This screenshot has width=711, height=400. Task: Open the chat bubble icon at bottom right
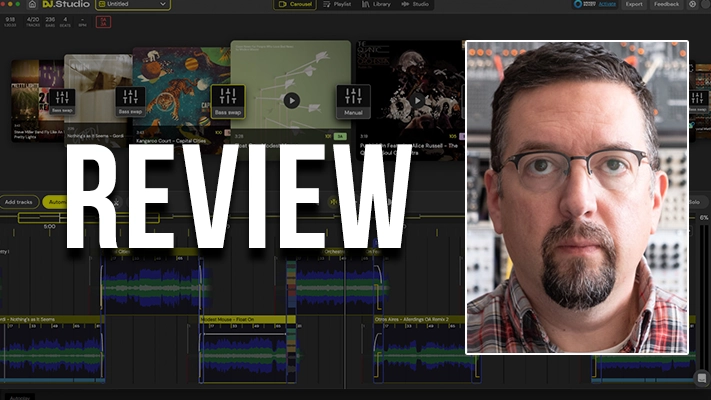[703, 377]
